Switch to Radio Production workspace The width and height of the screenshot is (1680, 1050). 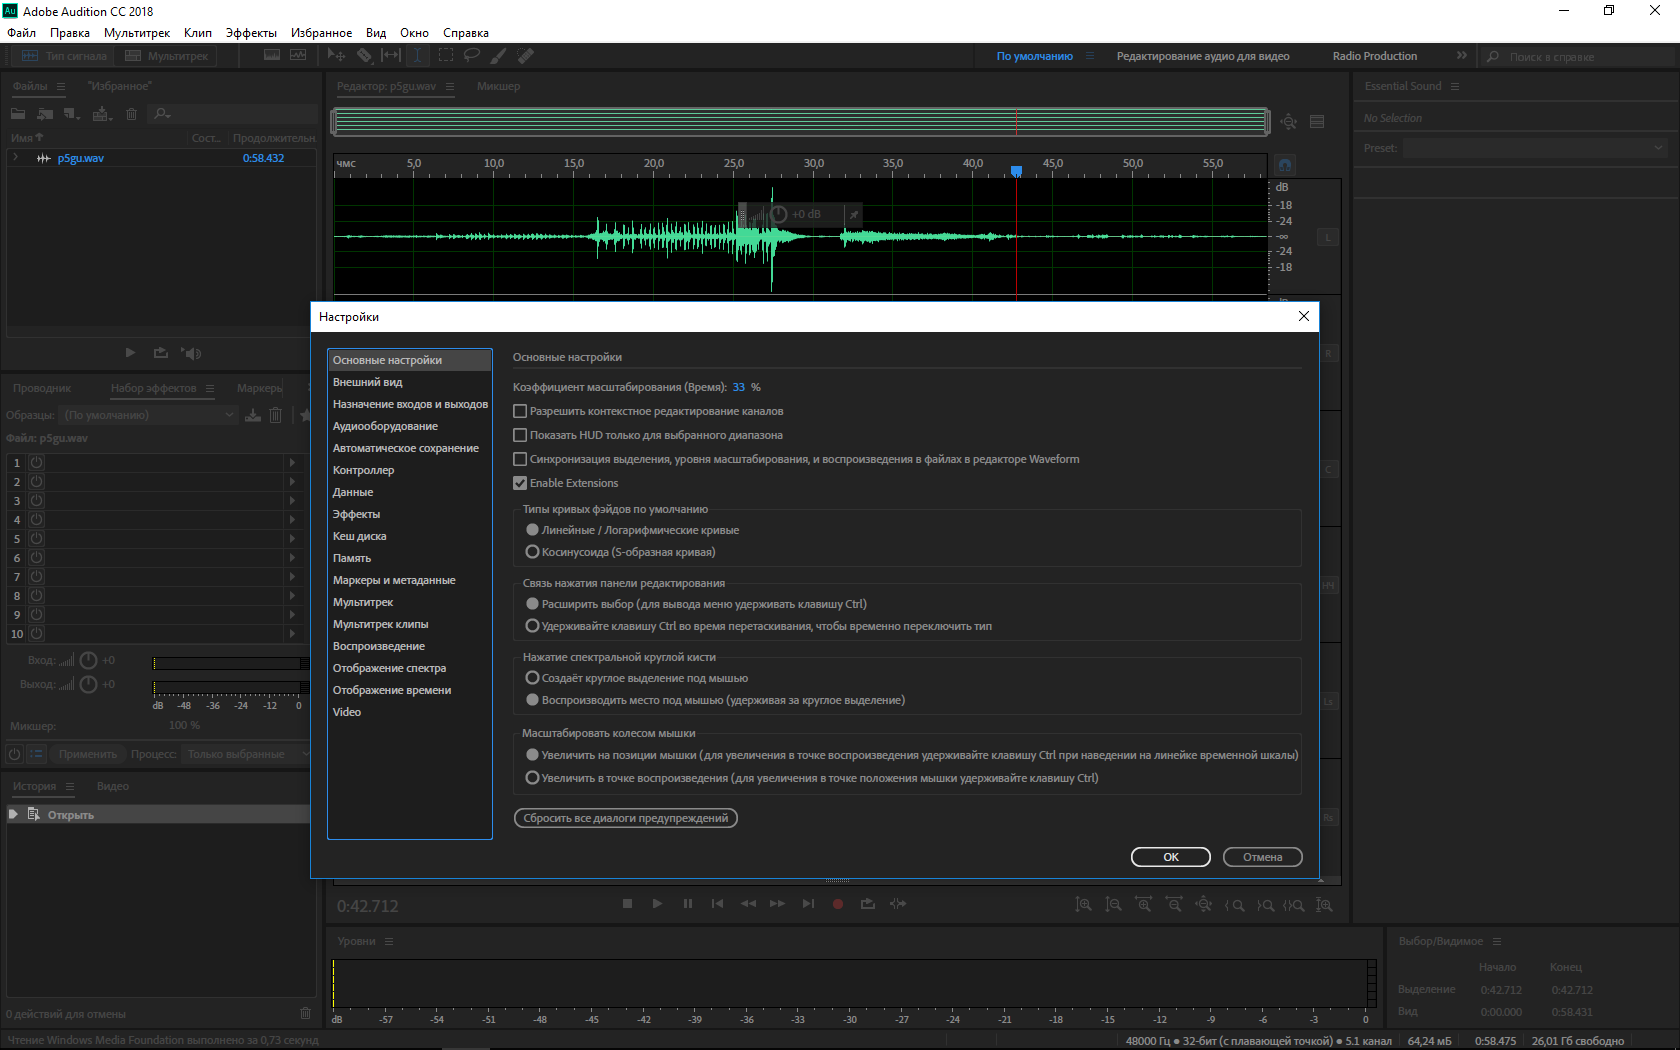coord(1375,56)
